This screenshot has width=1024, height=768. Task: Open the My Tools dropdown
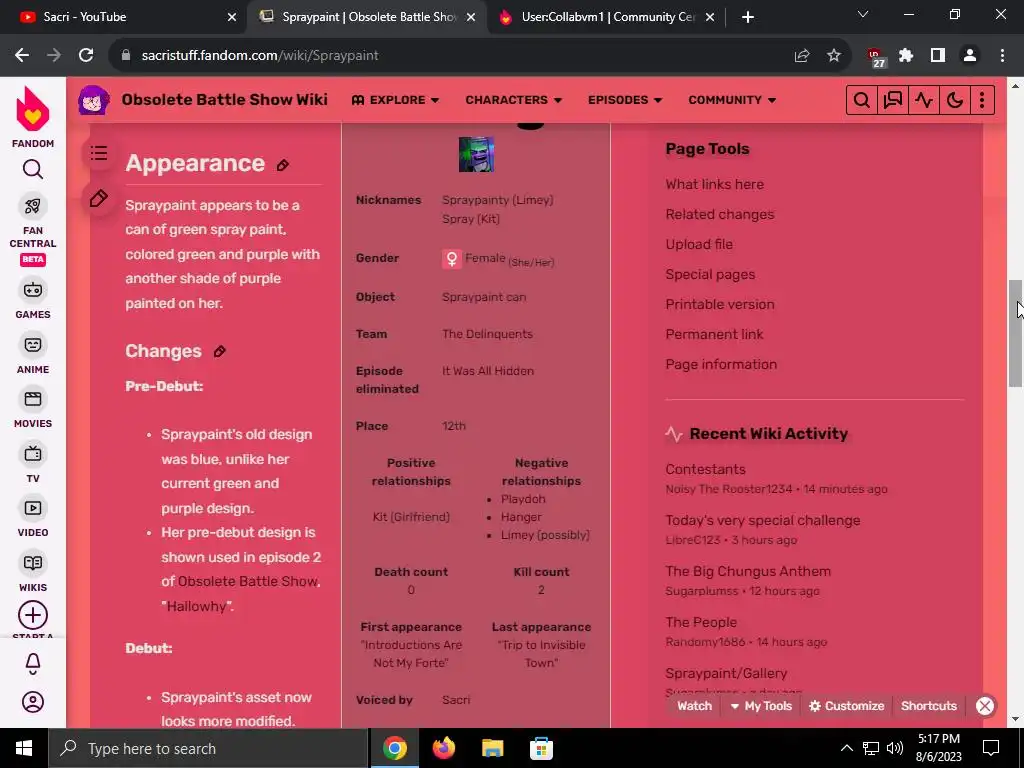point(761,706)
